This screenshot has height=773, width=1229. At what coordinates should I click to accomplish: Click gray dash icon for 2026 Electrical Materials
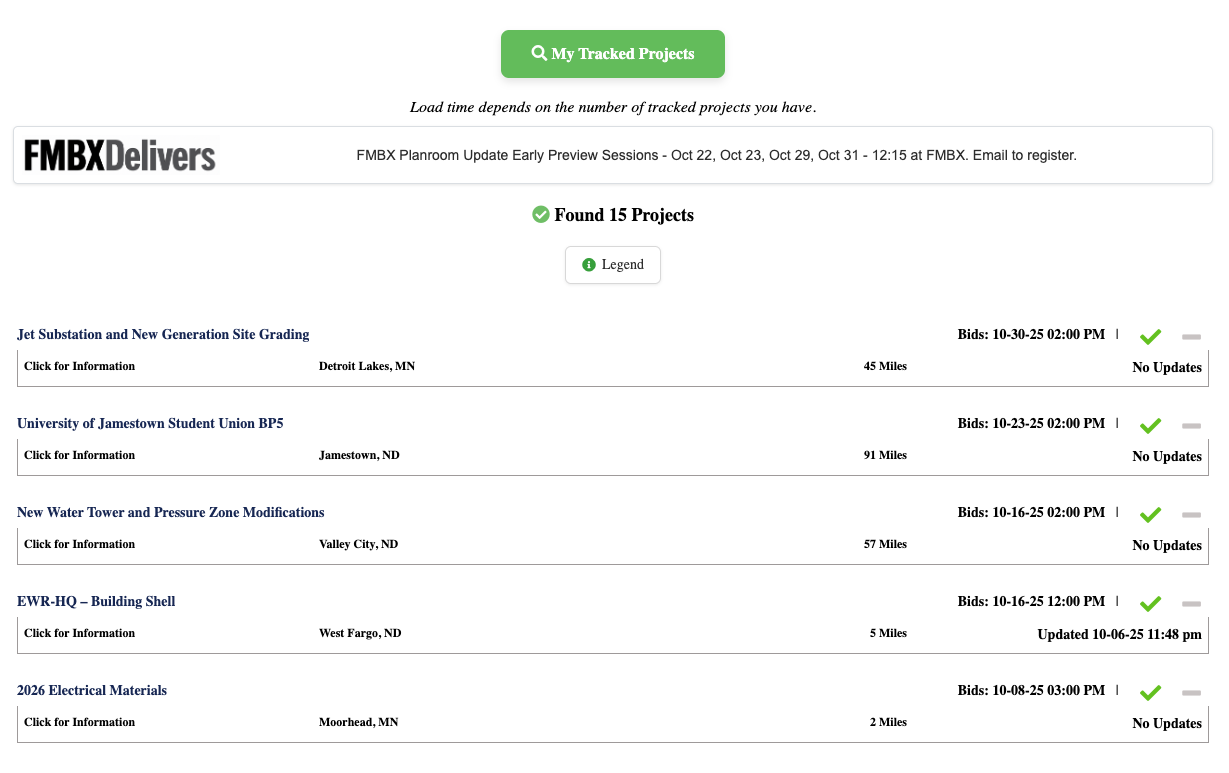click(x=1191, y=693)
